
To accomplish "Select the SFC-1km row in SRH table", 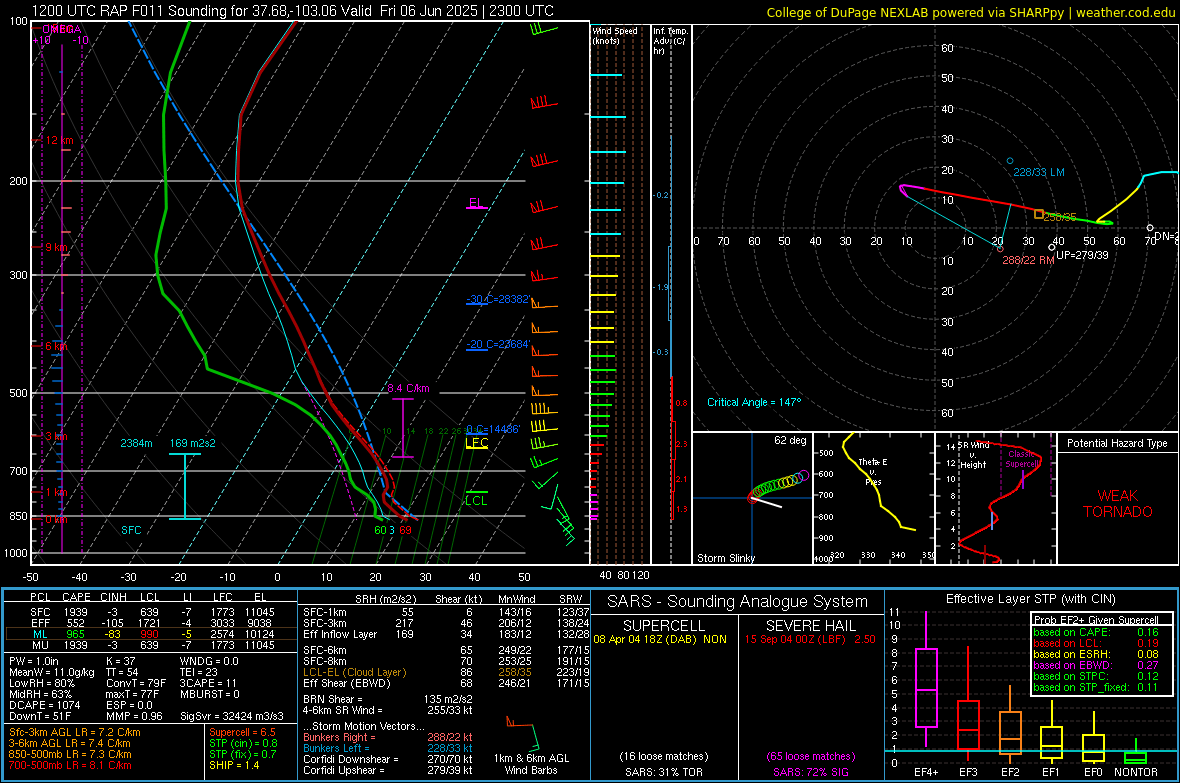I will click(446, 612).
